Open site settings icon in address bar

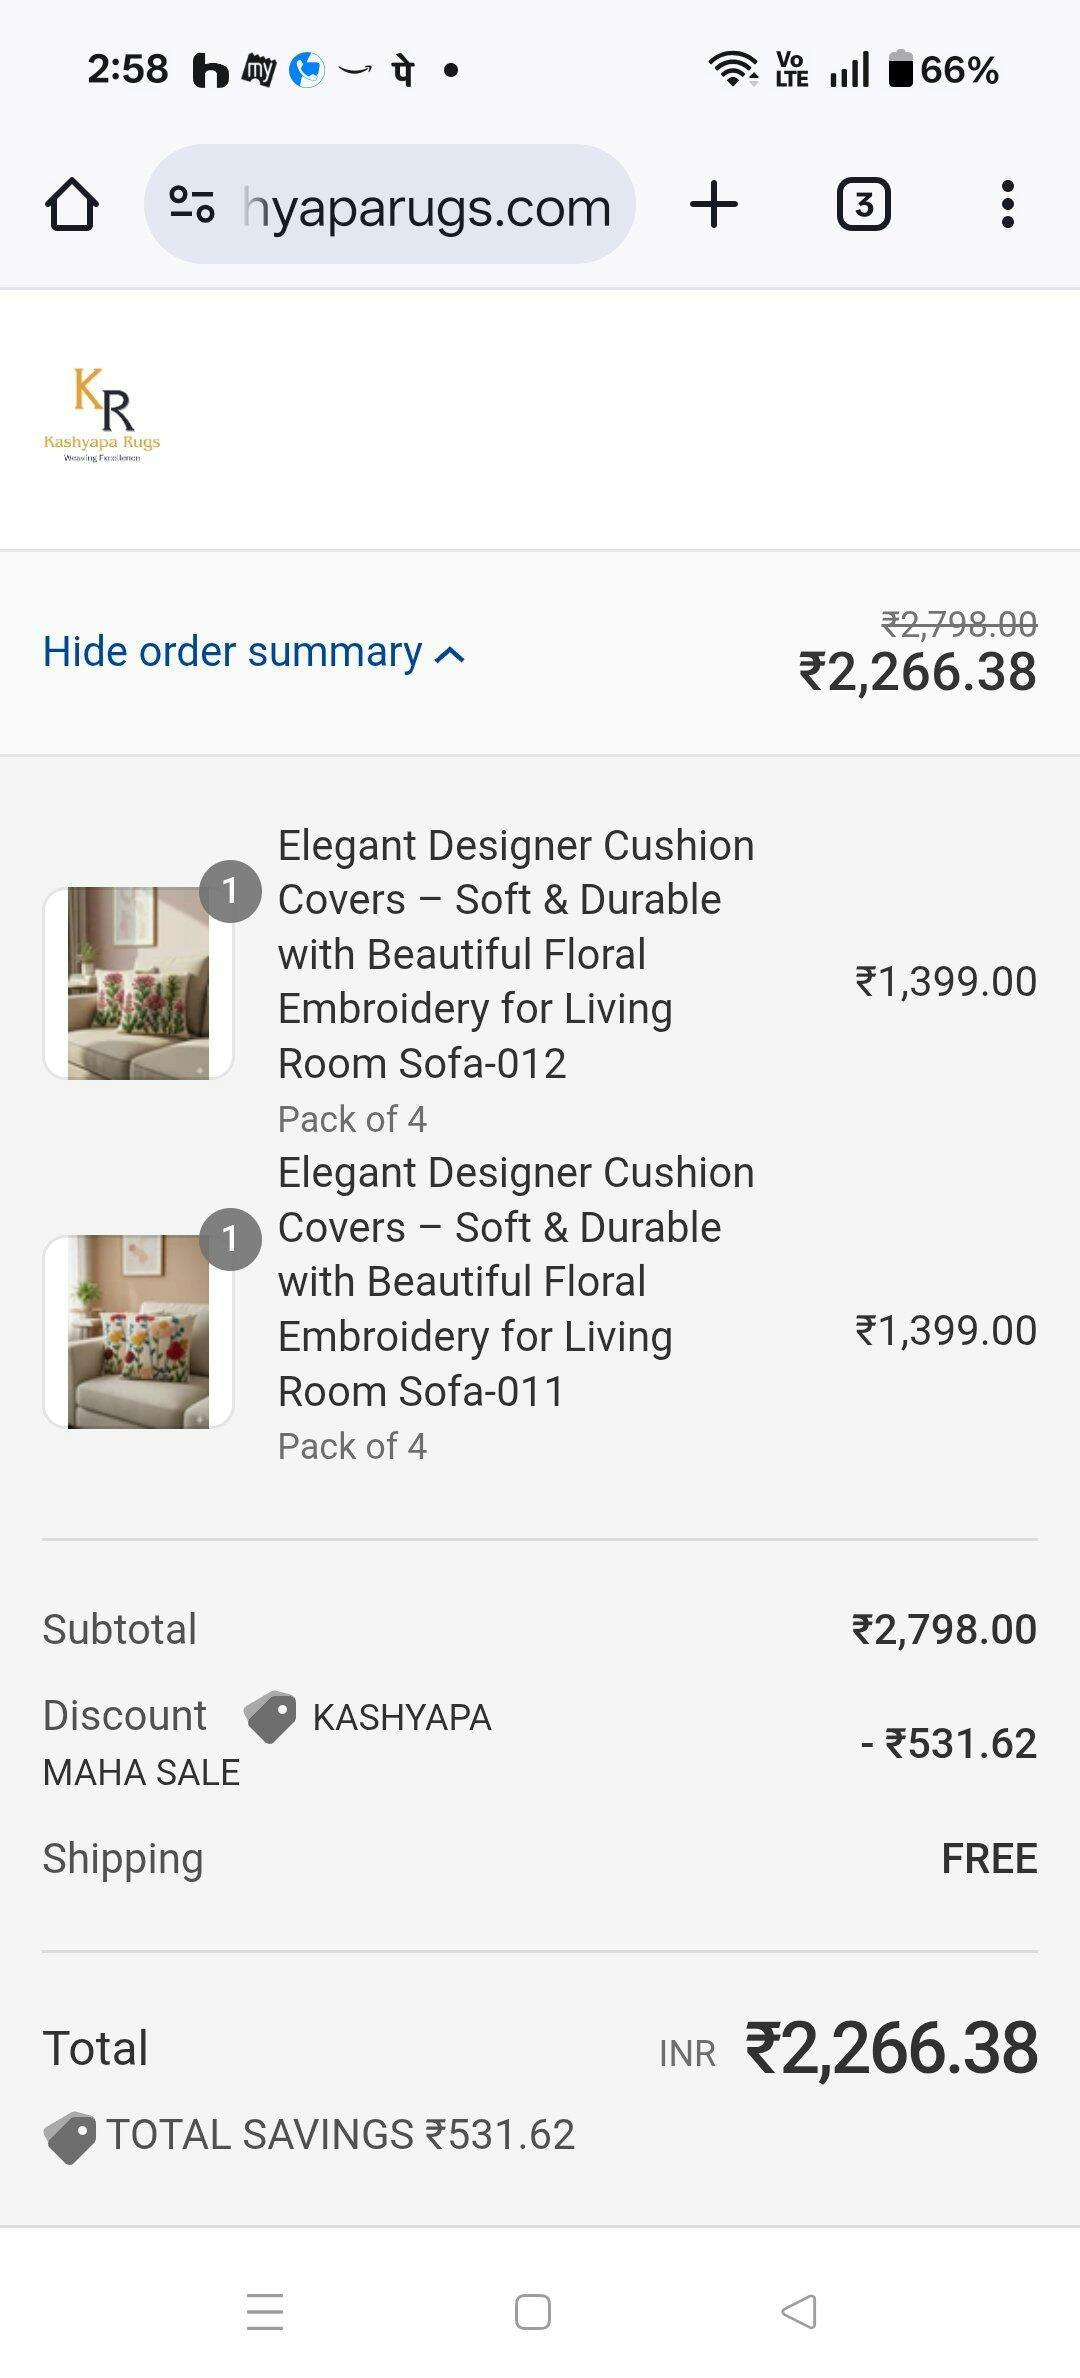pos(192,205)
